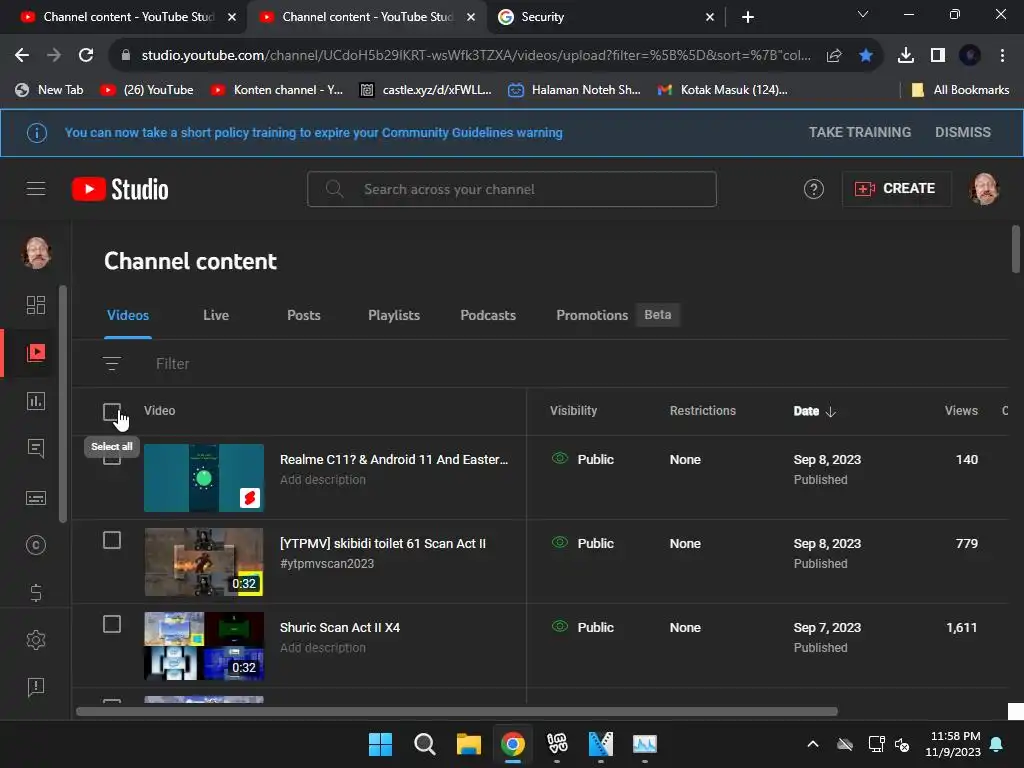Click the Views column header
Viewport: 1024px width, 768px height.
click(961, 411)
